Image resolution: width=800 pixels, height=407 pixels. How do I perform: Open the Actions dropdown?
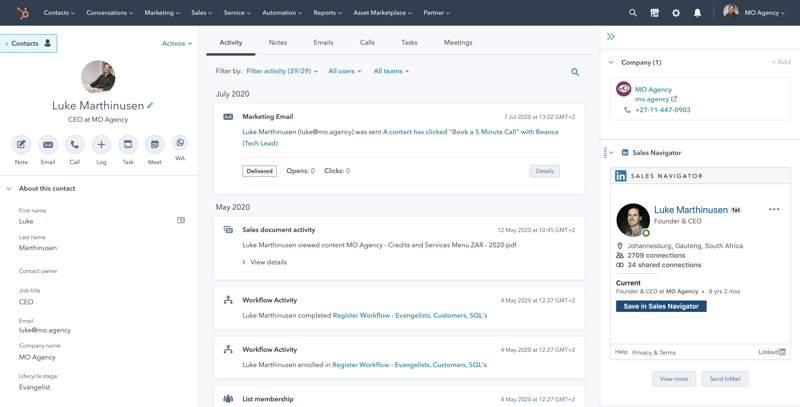click(177, 43)
